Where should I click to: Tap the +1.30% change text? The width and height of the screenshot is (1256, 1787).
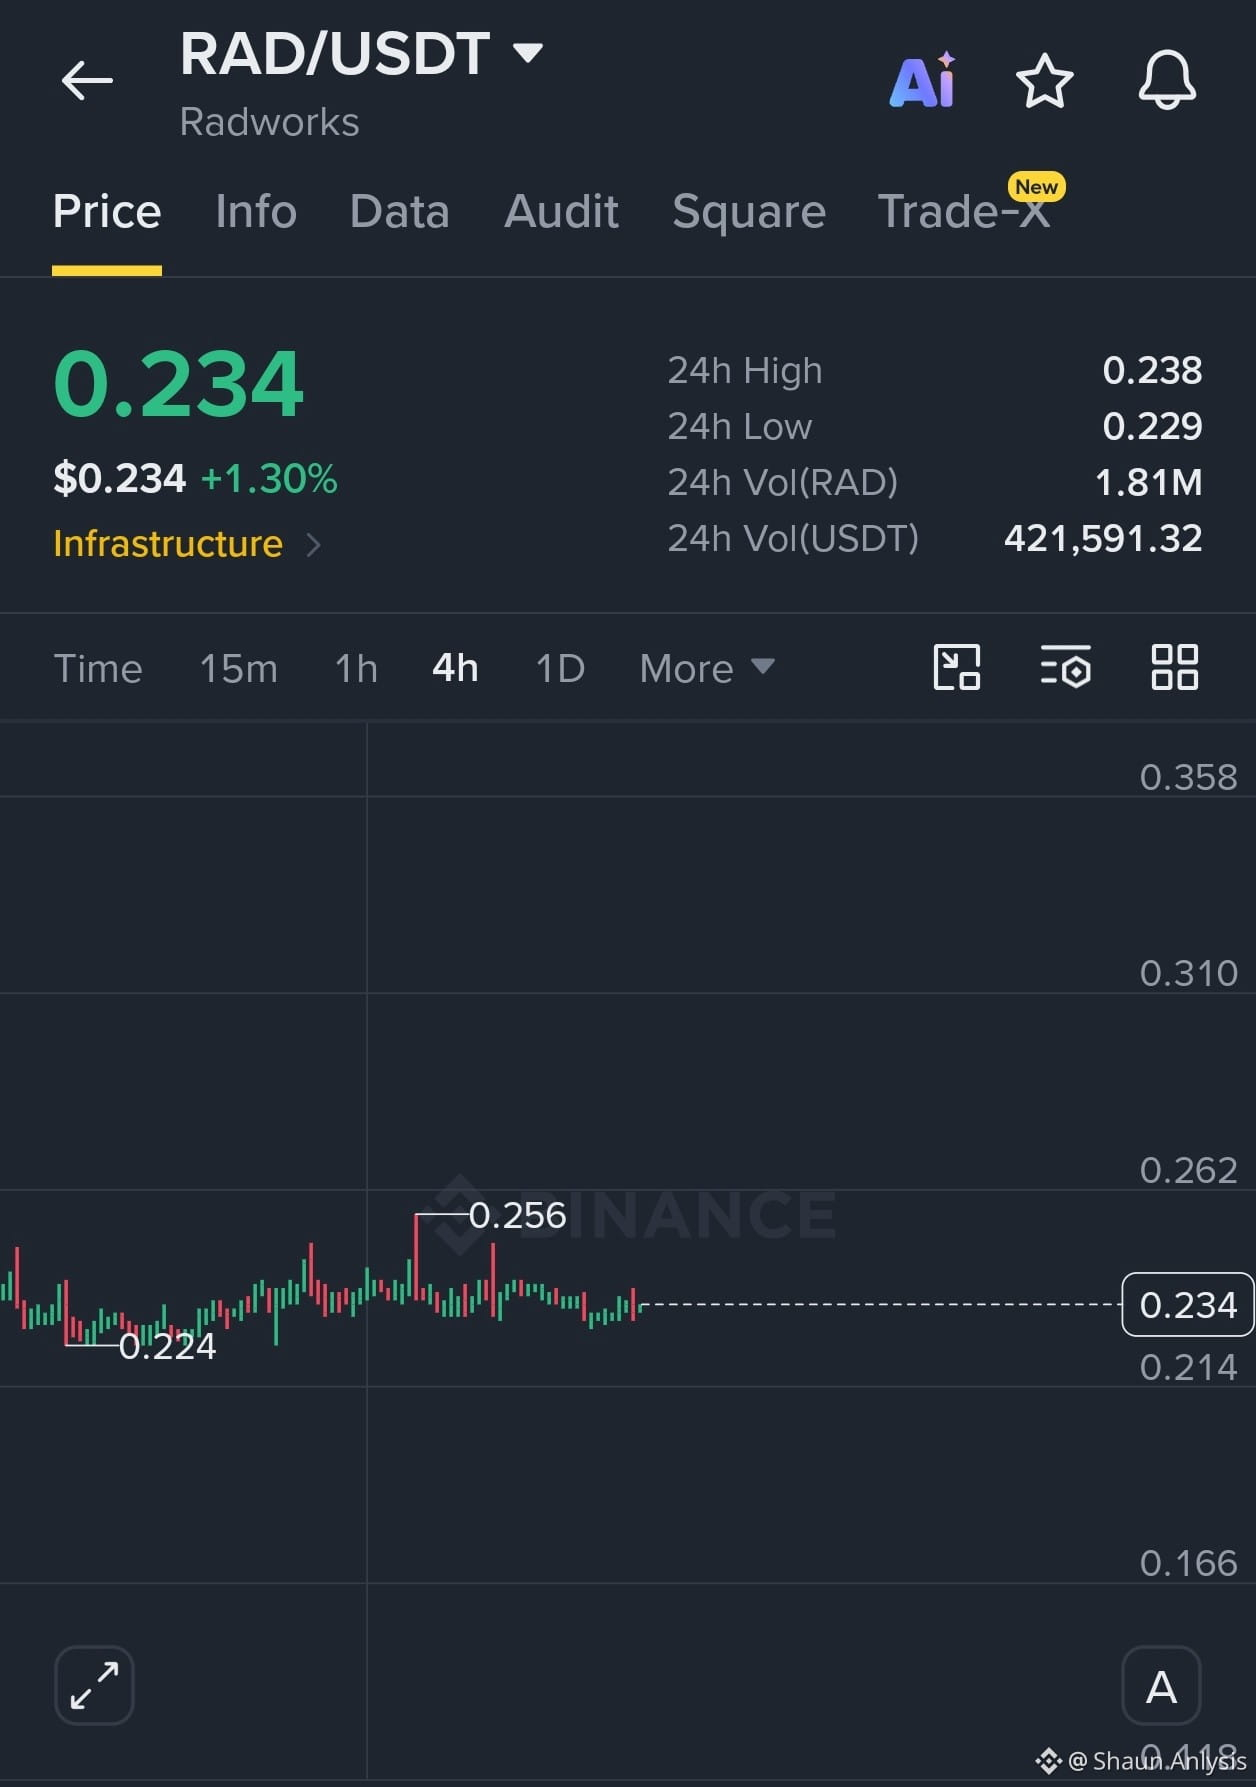tap(269, 478)
